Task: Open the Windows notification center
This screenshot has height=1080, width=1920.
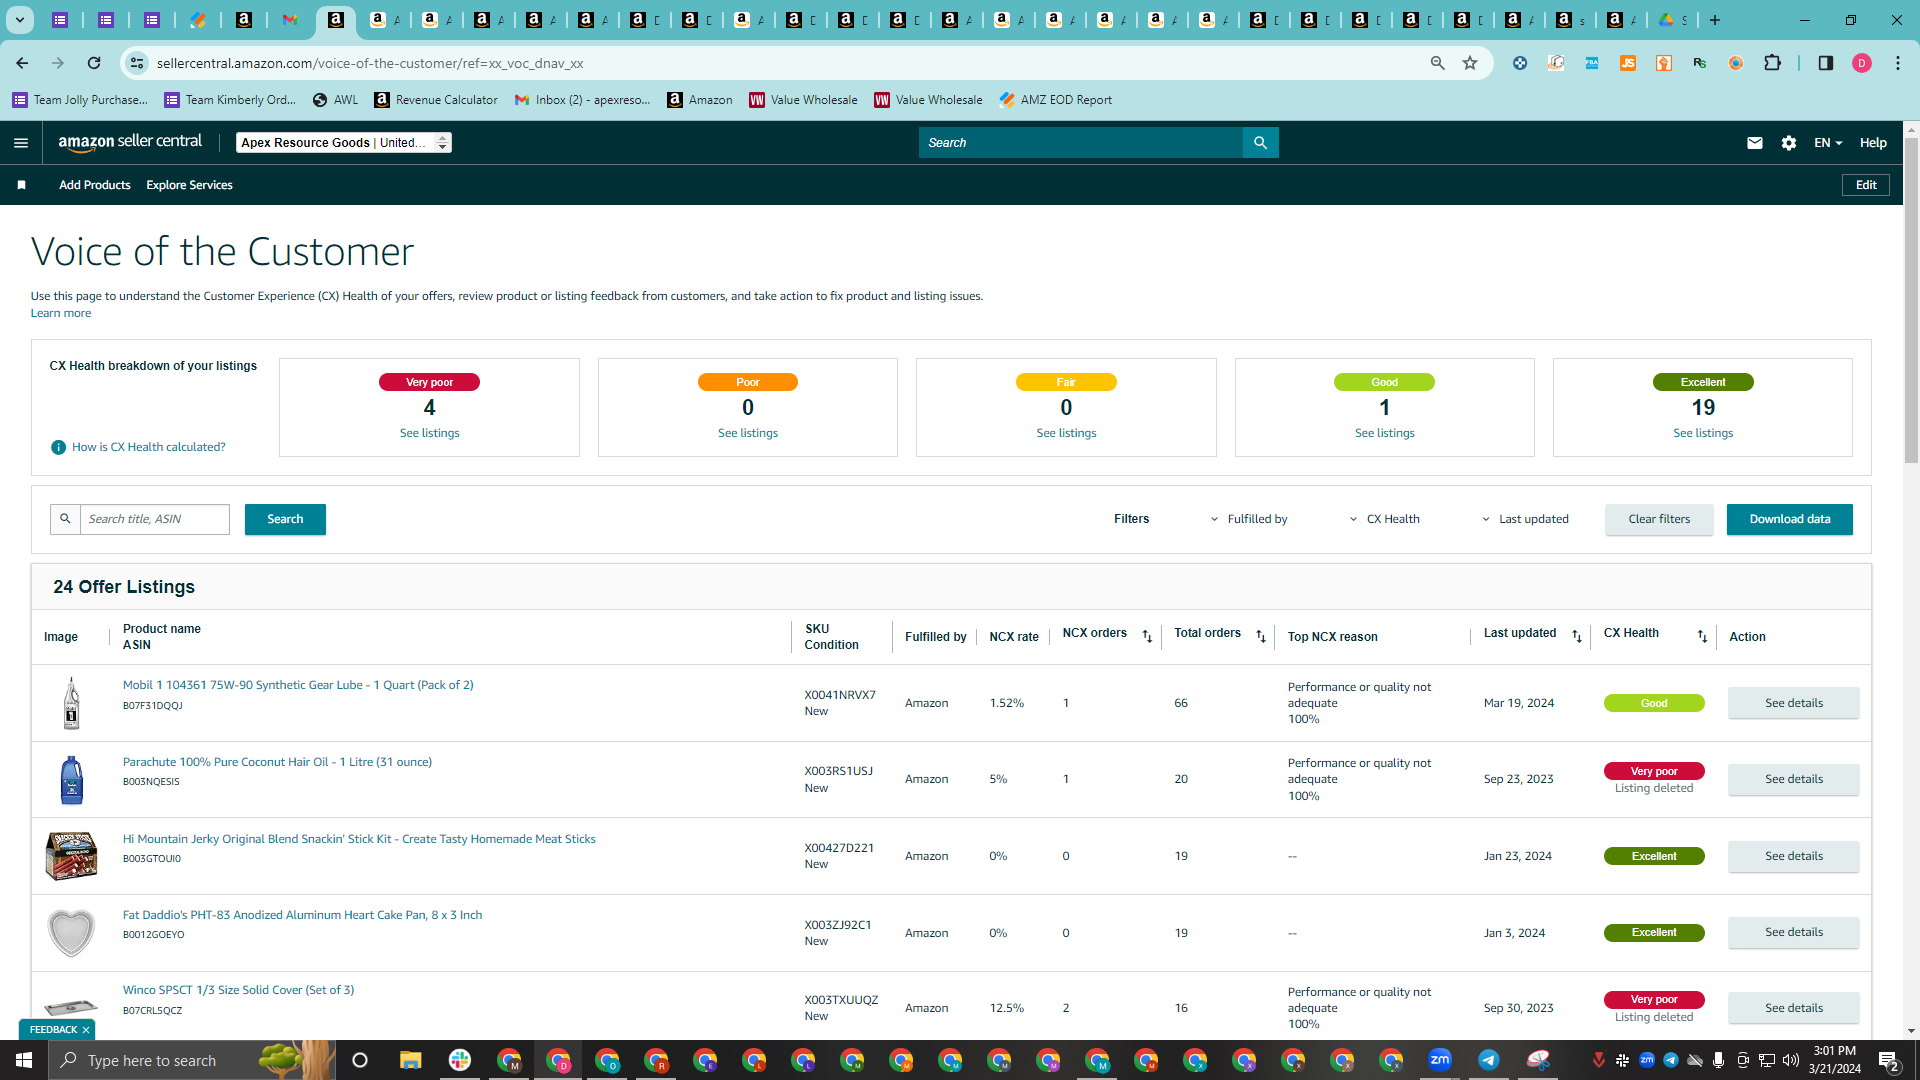Action: point(1889,1060)
